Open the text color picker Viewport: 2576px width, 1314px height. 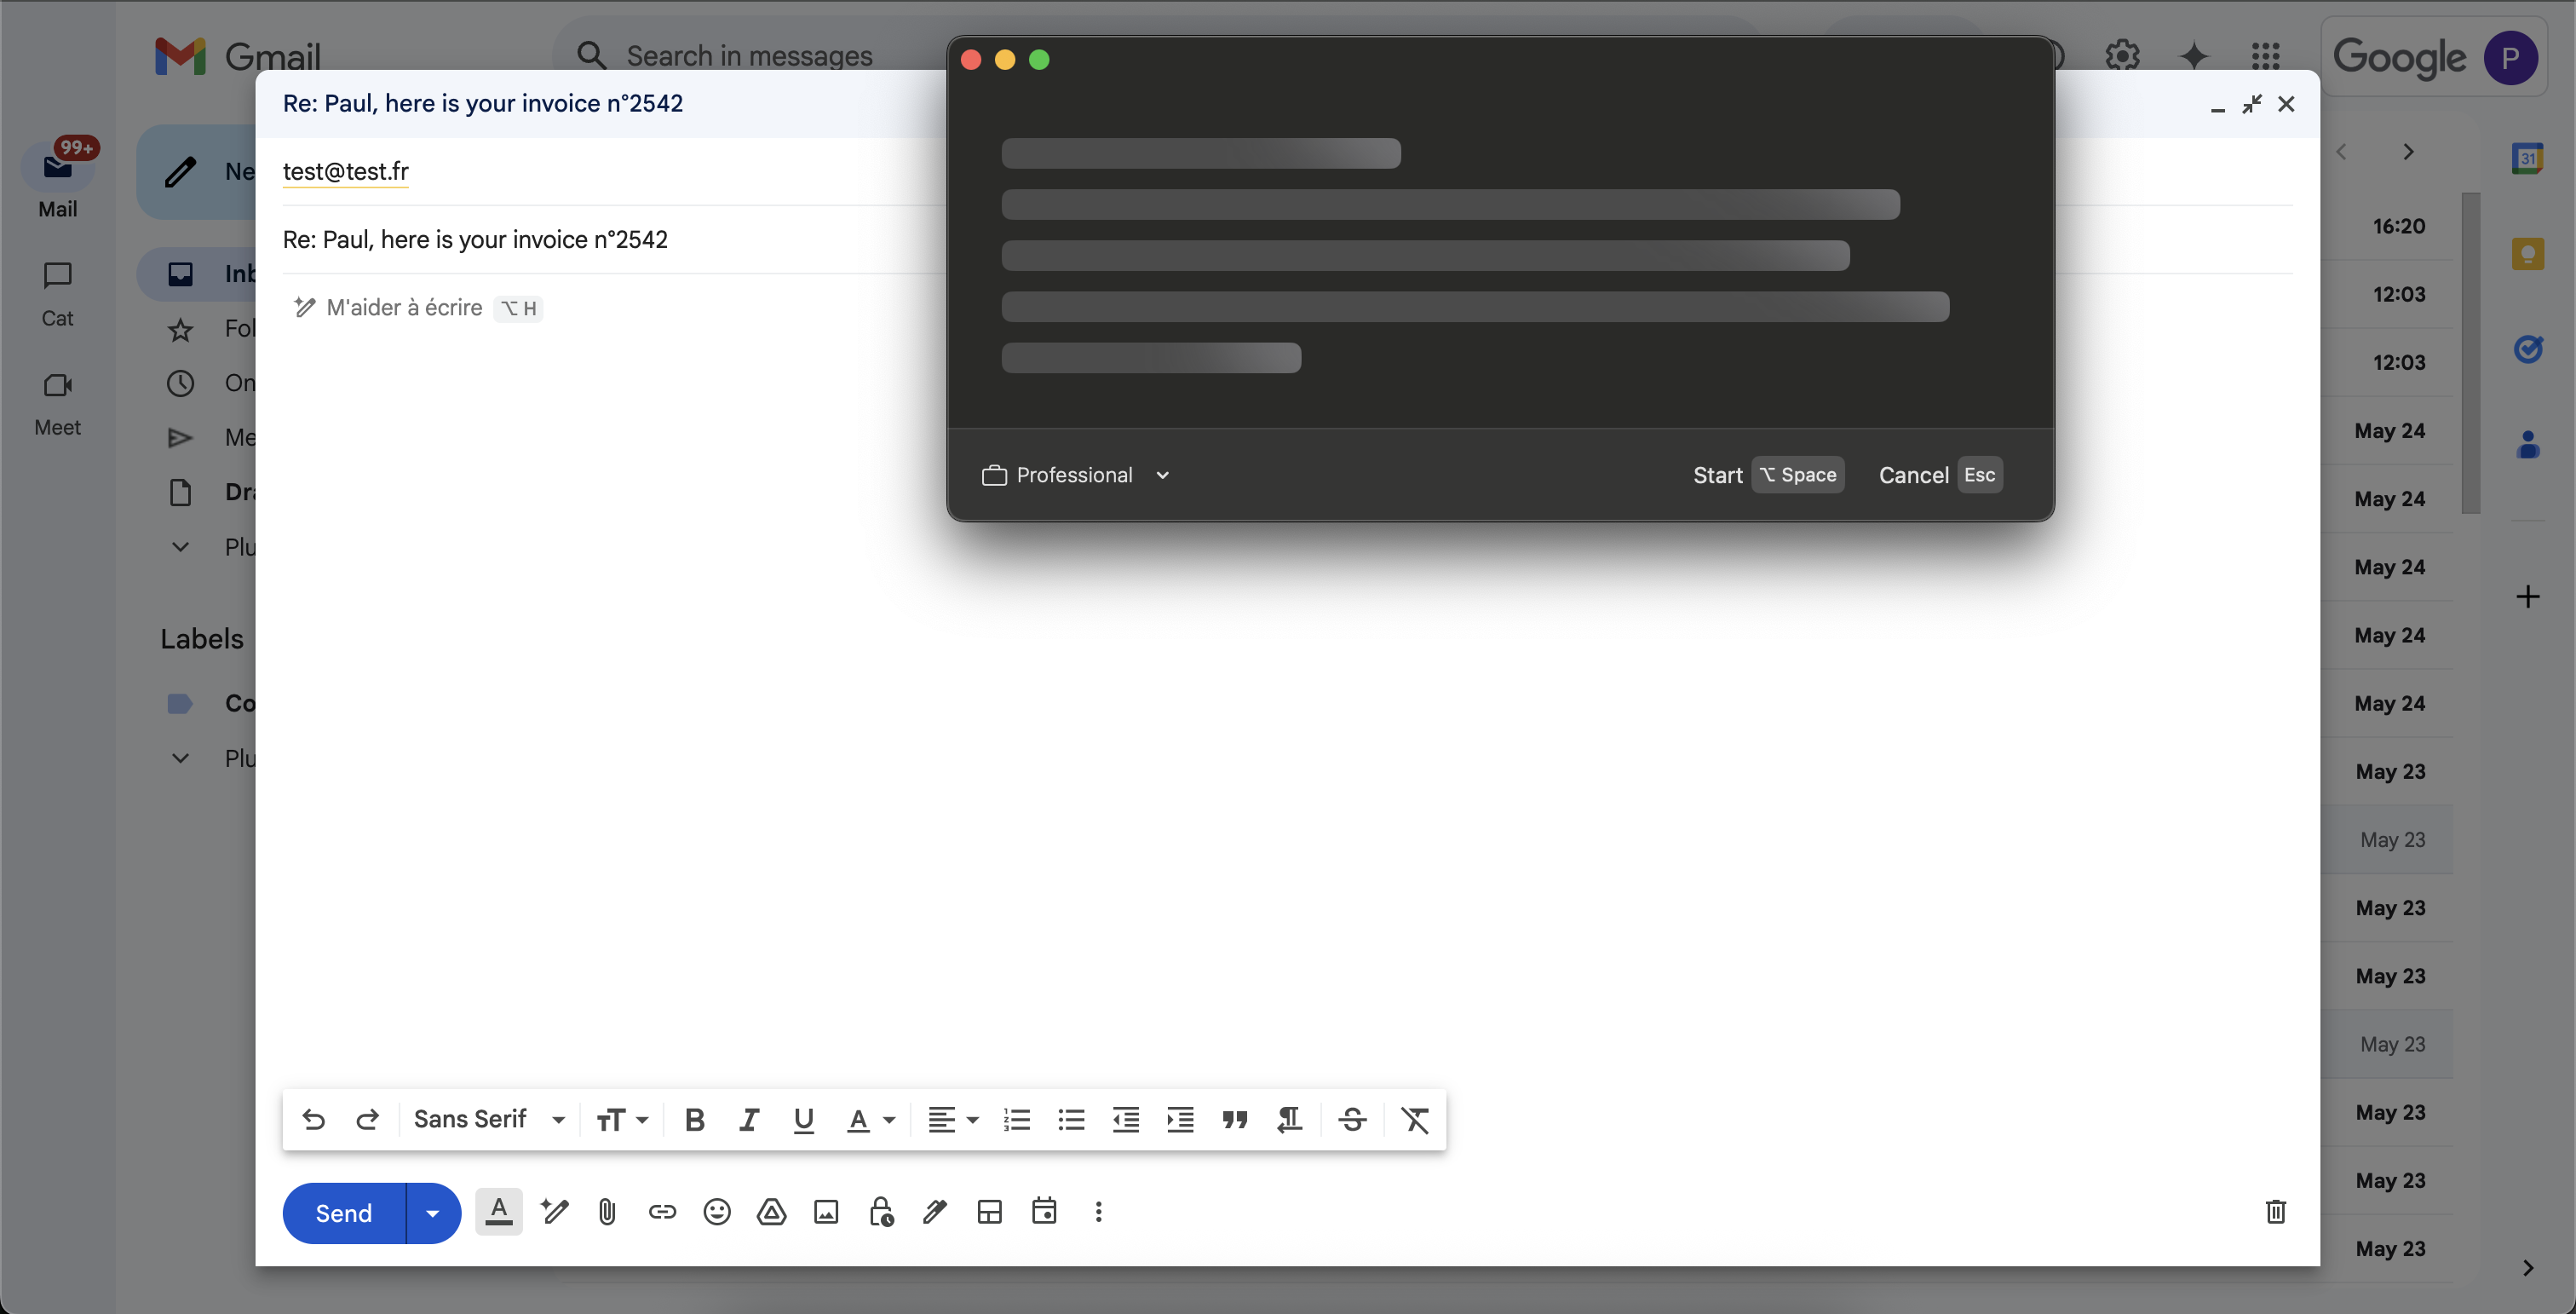[x=870, y=1120]
